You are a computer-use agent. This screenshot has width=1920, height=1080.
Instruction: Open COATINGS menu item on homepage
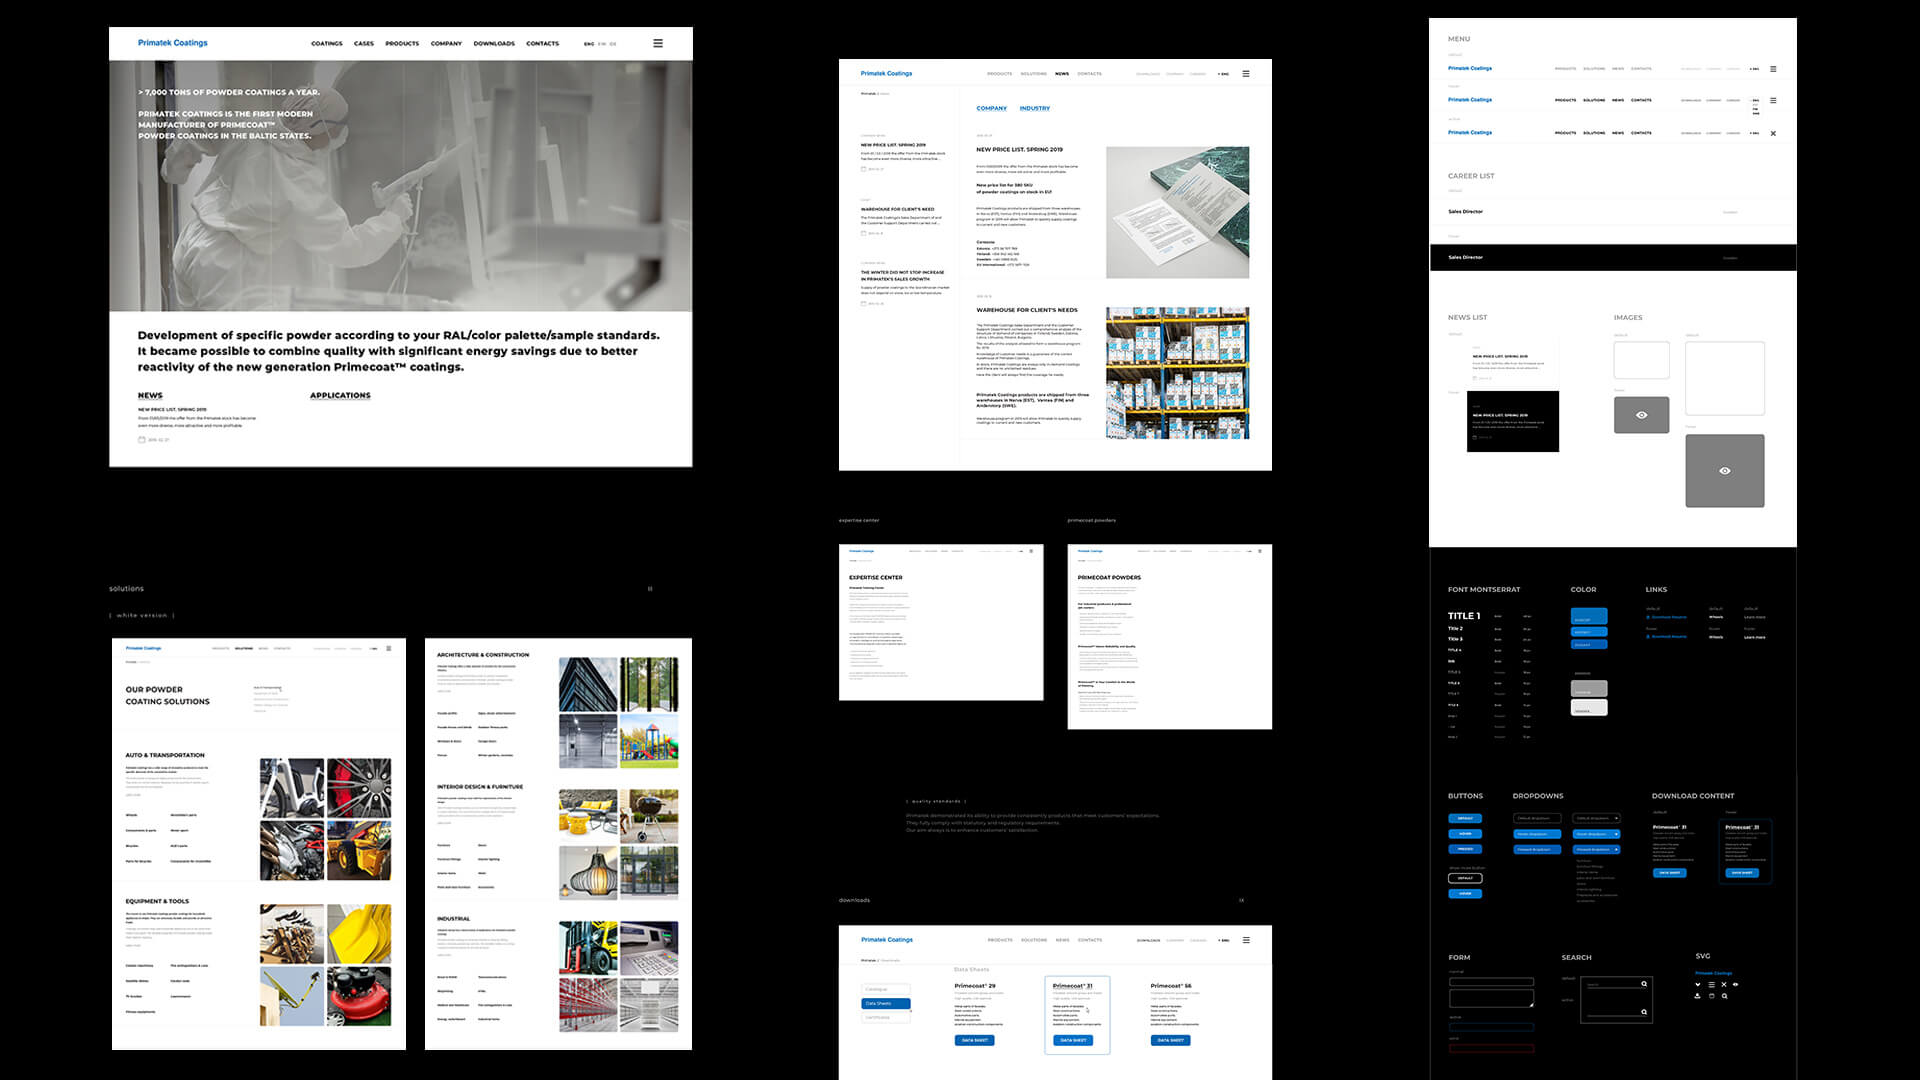[326, 44]
